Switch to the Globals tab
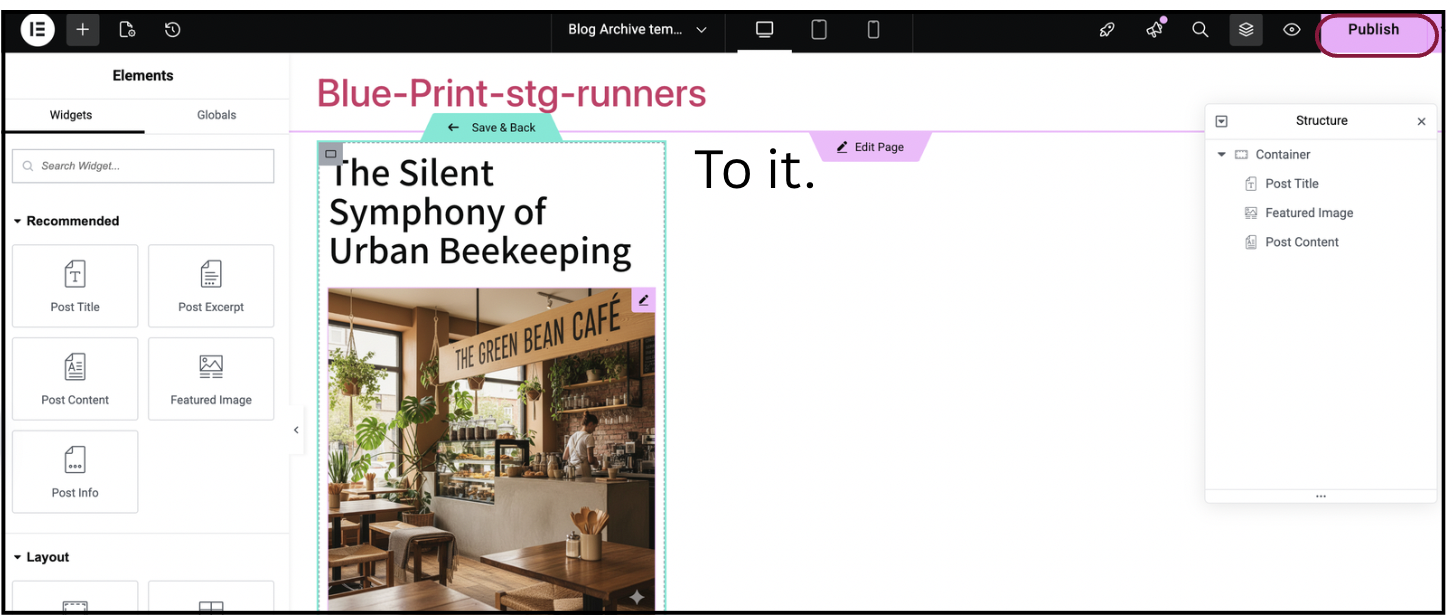The image size is (1454, 616). tap(216, 115)
